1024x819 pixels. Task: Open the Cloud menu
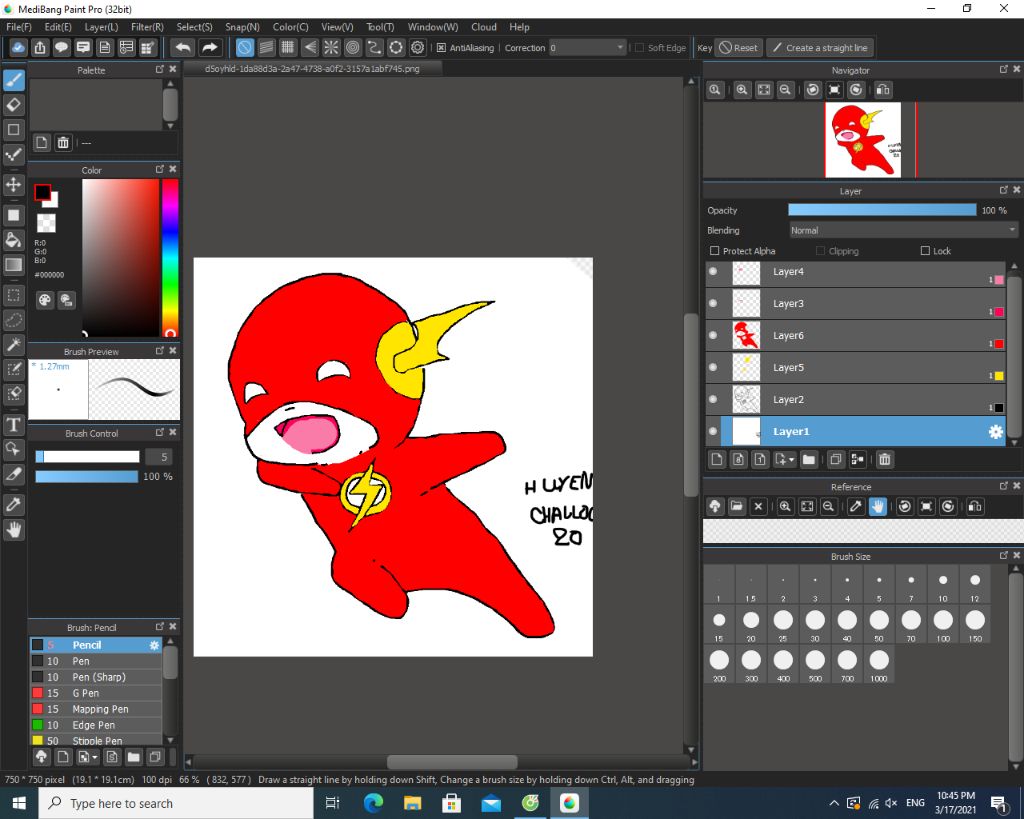pos(484,27)
